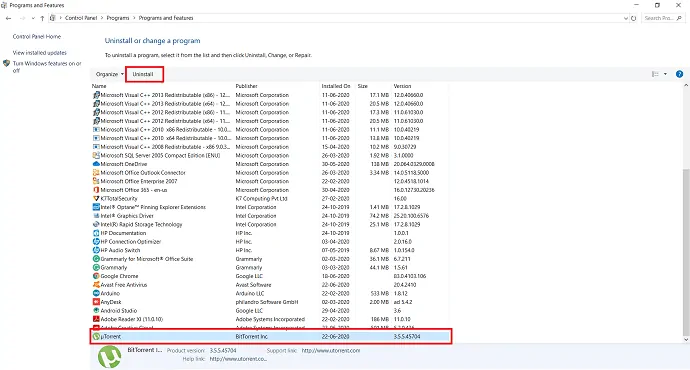Expand the view options dropdown arrow
This screenshot has height=370, width=690.
(x=665, y=74)
